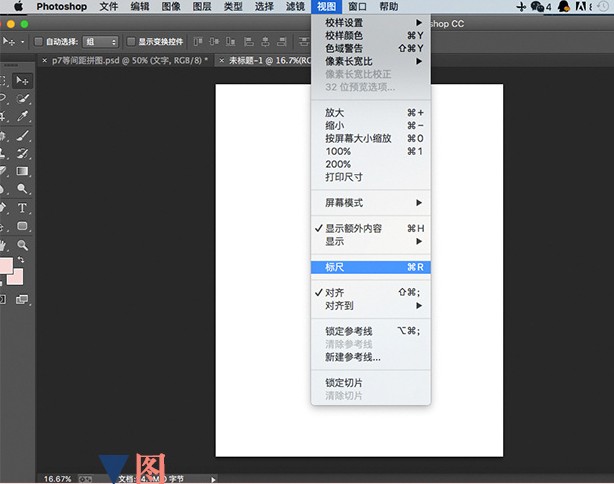Click the align vertical centers icon
This screenshot has width=614, height=484.
tap(214, 42)
